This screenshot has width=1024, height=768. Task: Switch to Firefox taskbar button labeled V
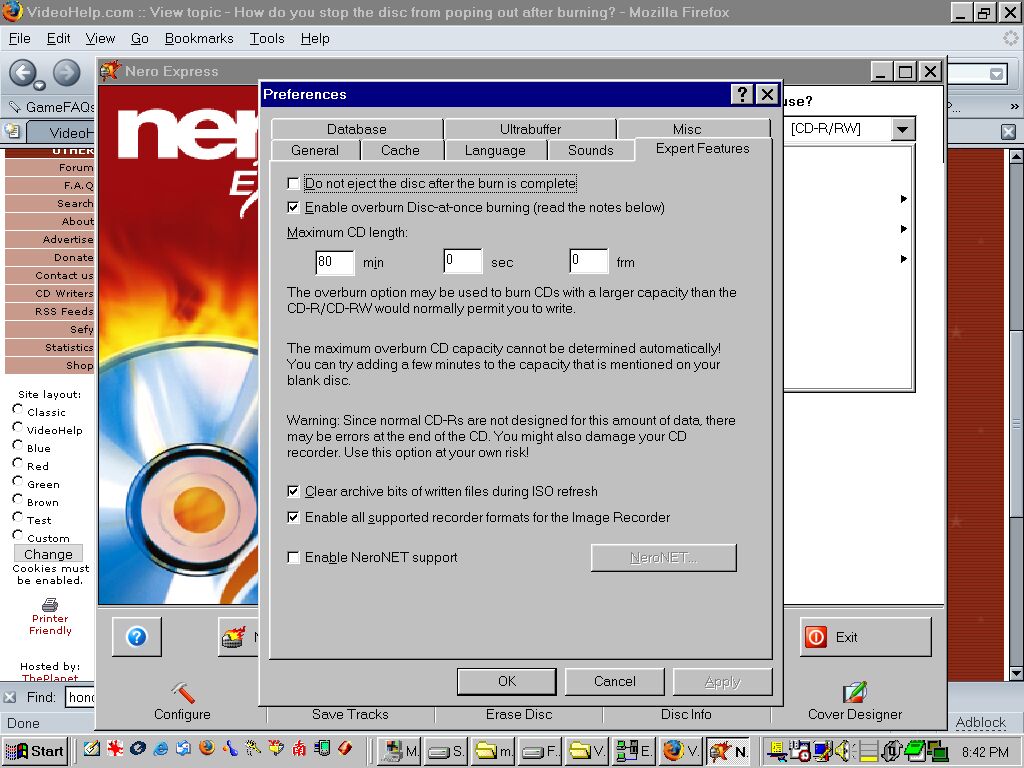point(682,751)
